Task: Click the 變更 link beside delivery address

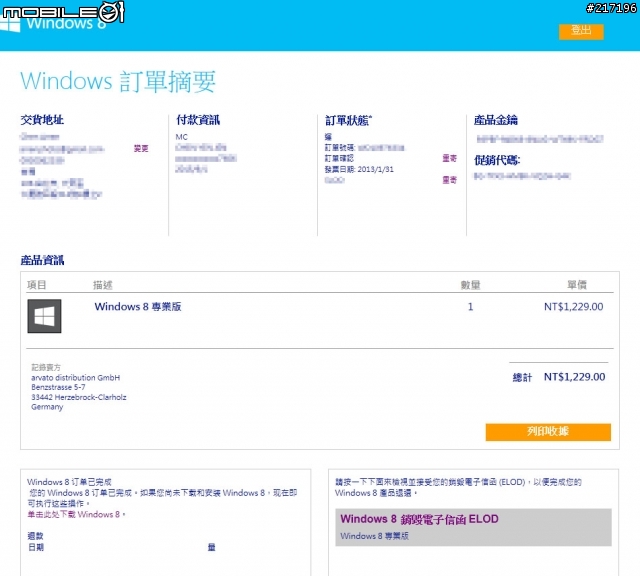Action: point(141,149)
